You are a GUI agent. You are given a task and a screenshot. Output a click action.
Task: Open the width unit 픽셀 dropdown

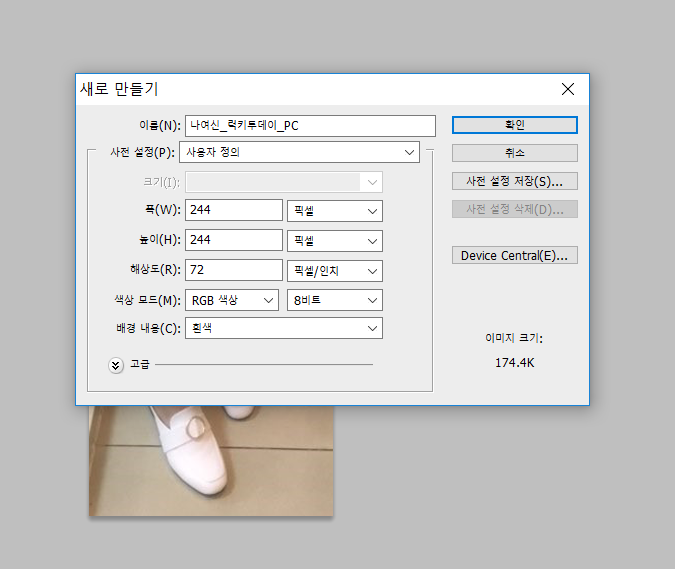tap(334, 211)
